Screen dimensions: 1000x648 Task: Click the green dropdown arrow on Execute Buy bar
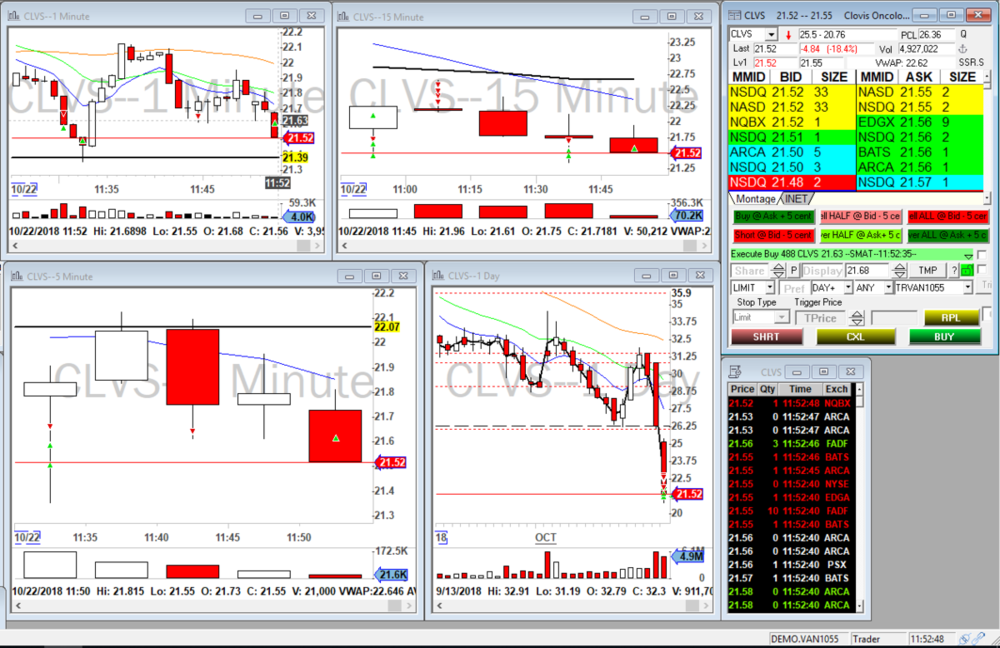[967, 254]
